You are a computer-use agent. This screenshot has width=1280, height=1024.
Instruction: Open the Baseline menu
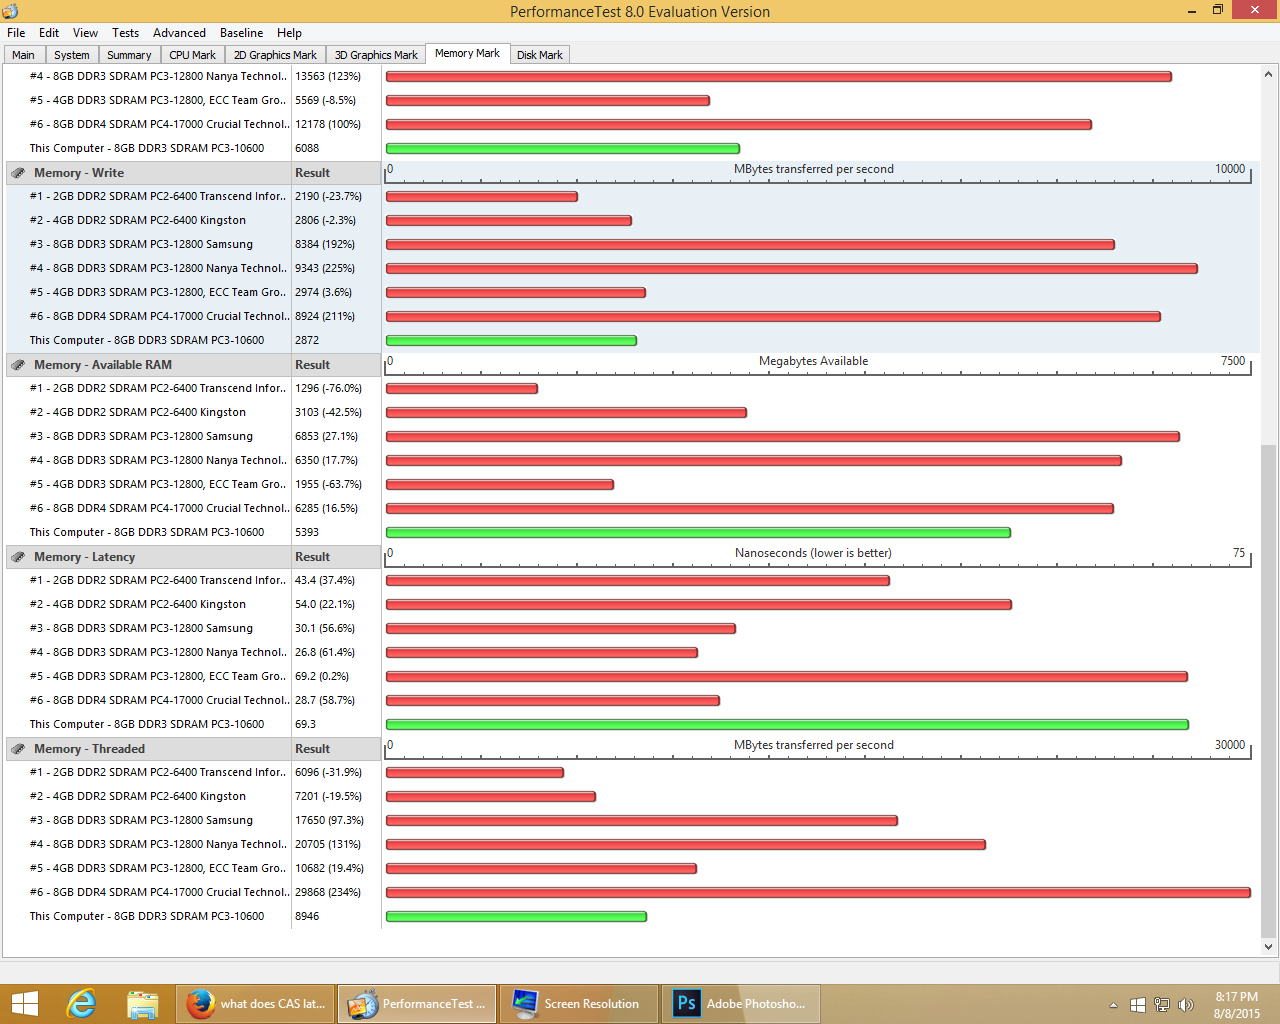point(242,33)
